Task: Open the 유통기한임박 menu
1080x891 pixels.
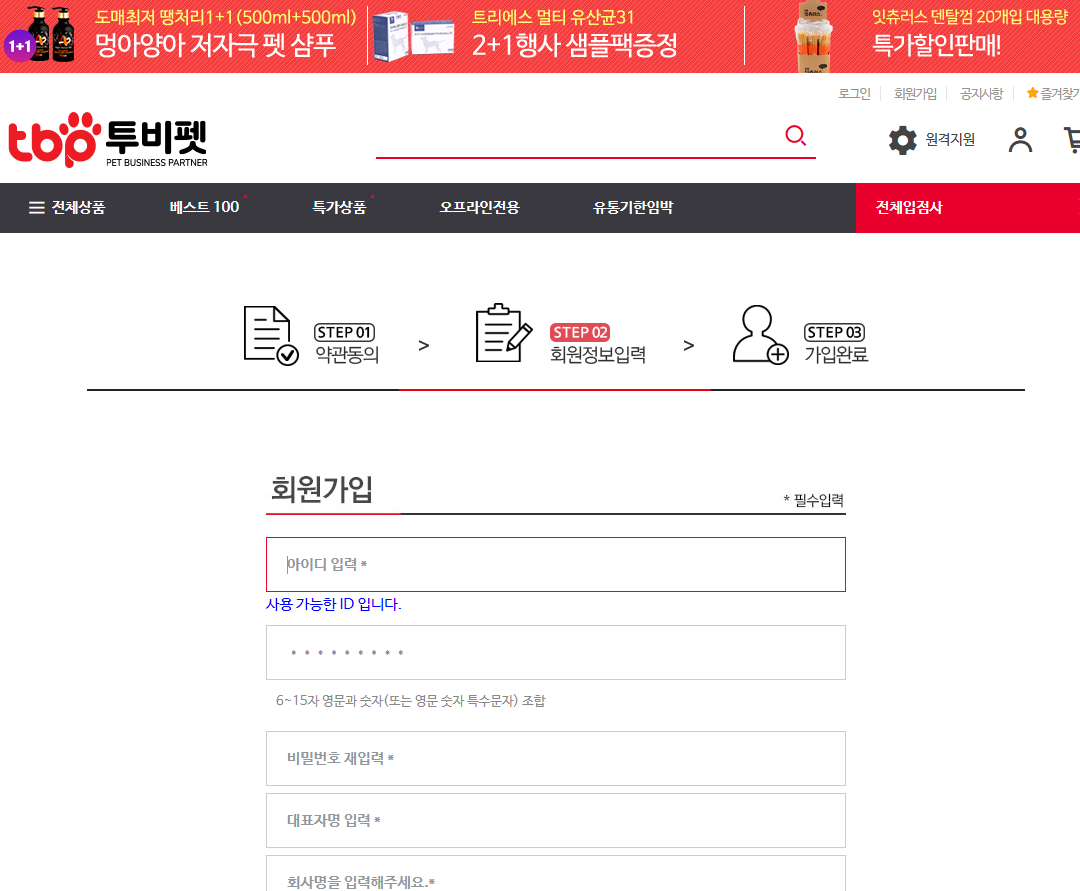Action: point(630,208)
